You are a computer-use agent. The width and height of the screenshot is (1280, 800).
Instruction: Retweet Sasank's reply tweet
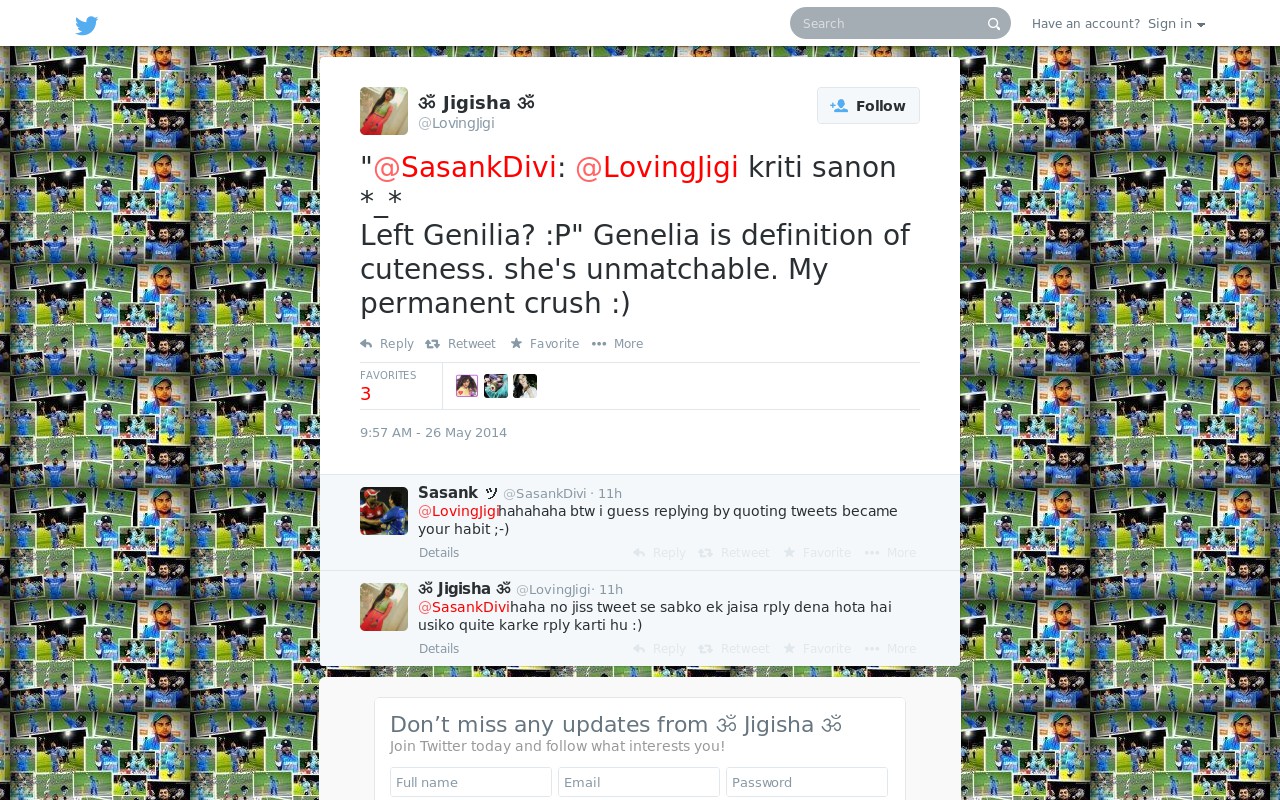click(734, 553)
